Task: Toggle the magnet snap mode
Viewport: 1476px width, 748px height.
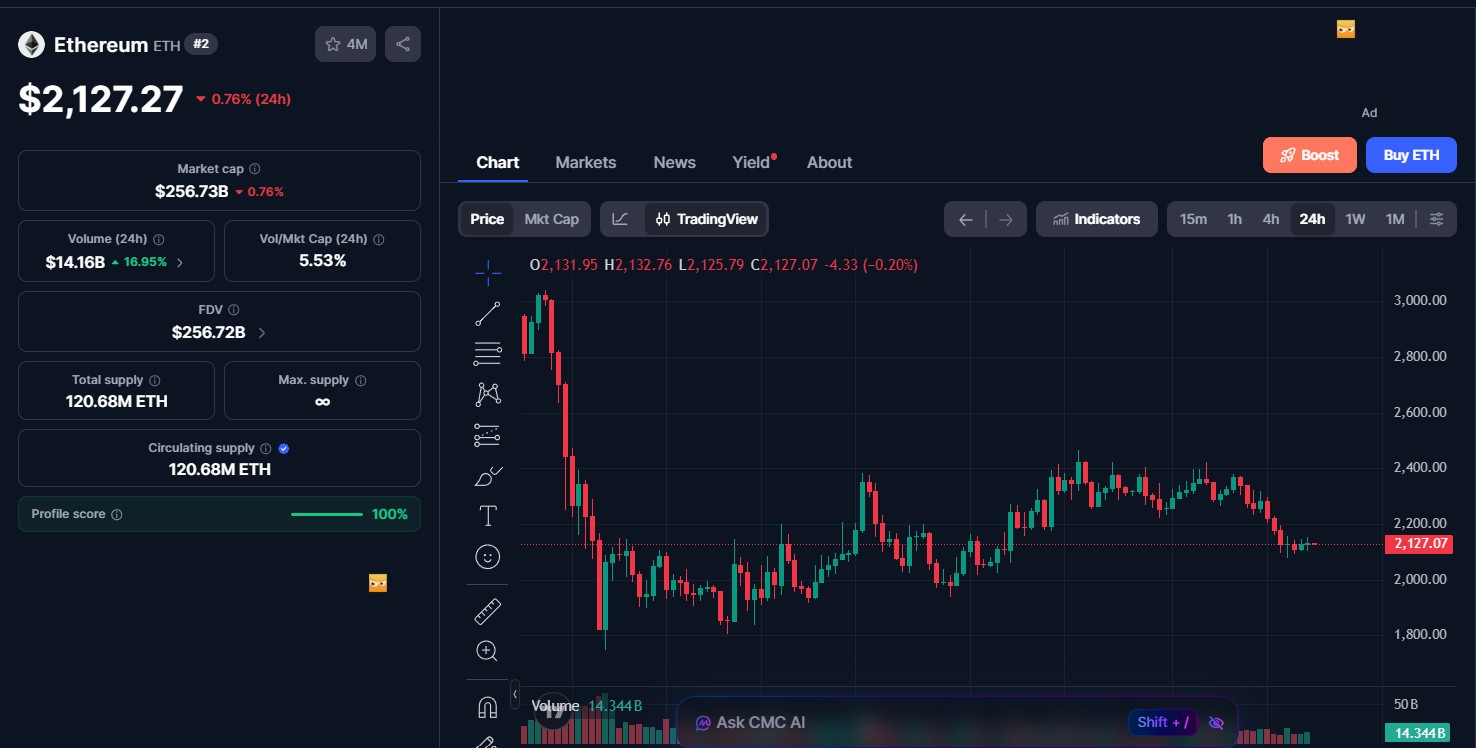Action: click(488, 707)
